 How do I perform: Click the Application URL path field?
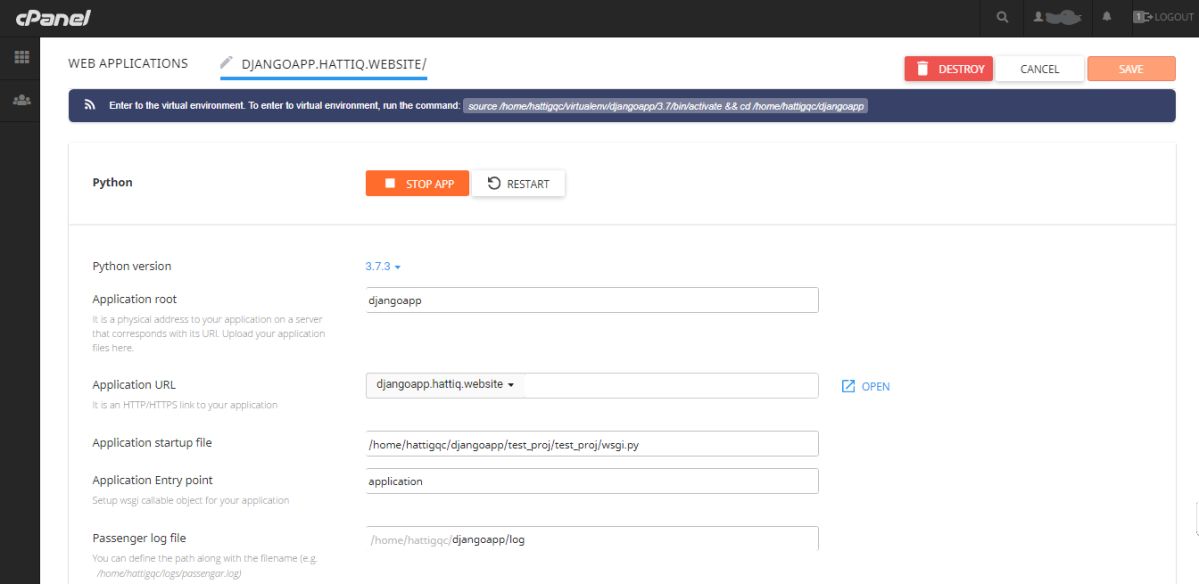point(671,385)
